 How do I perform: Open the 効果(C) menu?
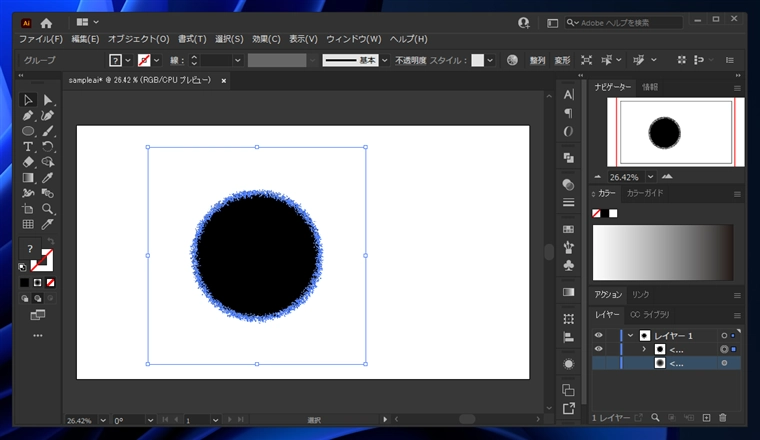pyautogui.click(x=266, y=39)
